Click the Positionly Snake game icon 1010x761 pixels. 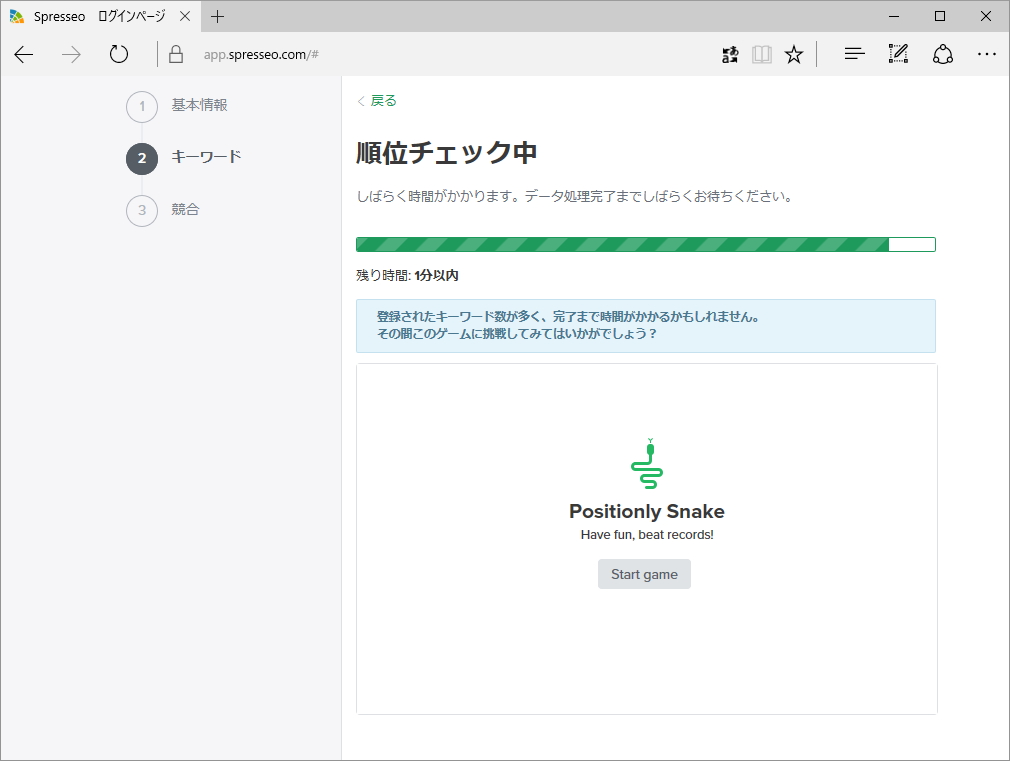coord(646,462)
